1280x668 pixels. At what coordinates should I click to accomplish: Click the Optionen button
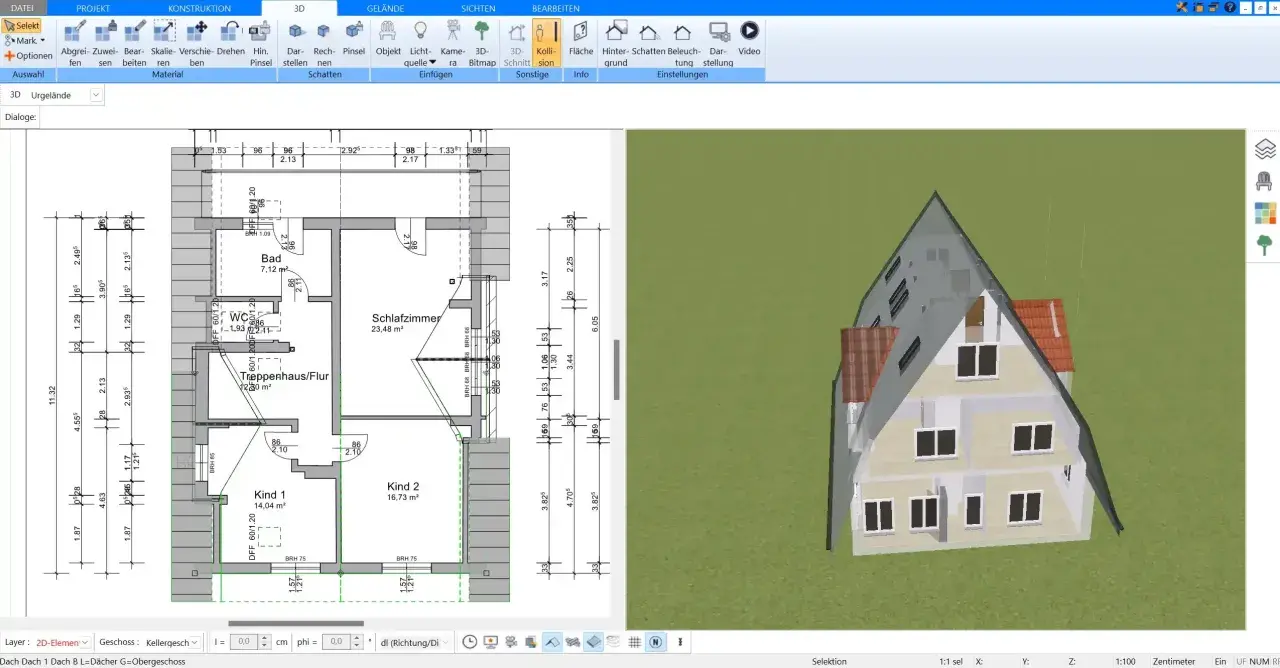pyautogui.click(x=28, y=56)
